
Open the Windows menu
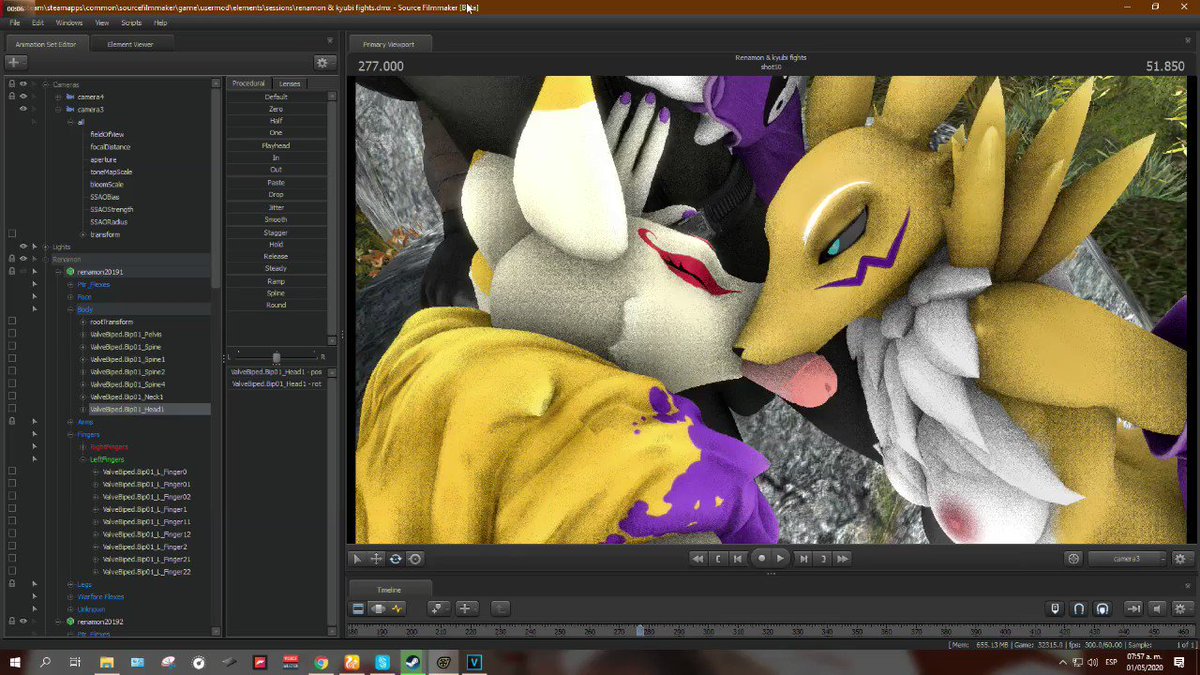click(x=69, y=22)
